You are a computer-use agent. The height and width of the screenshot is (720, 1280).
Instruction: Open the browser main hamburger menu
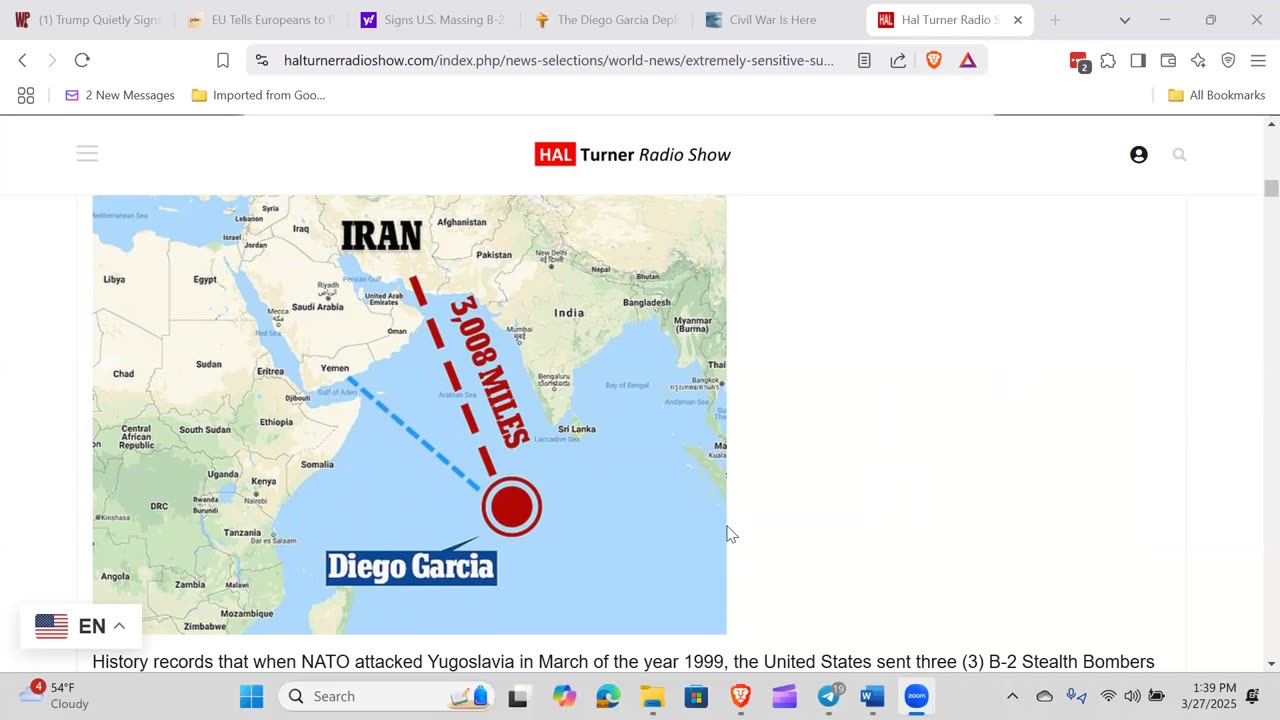tap(1258, 60)
